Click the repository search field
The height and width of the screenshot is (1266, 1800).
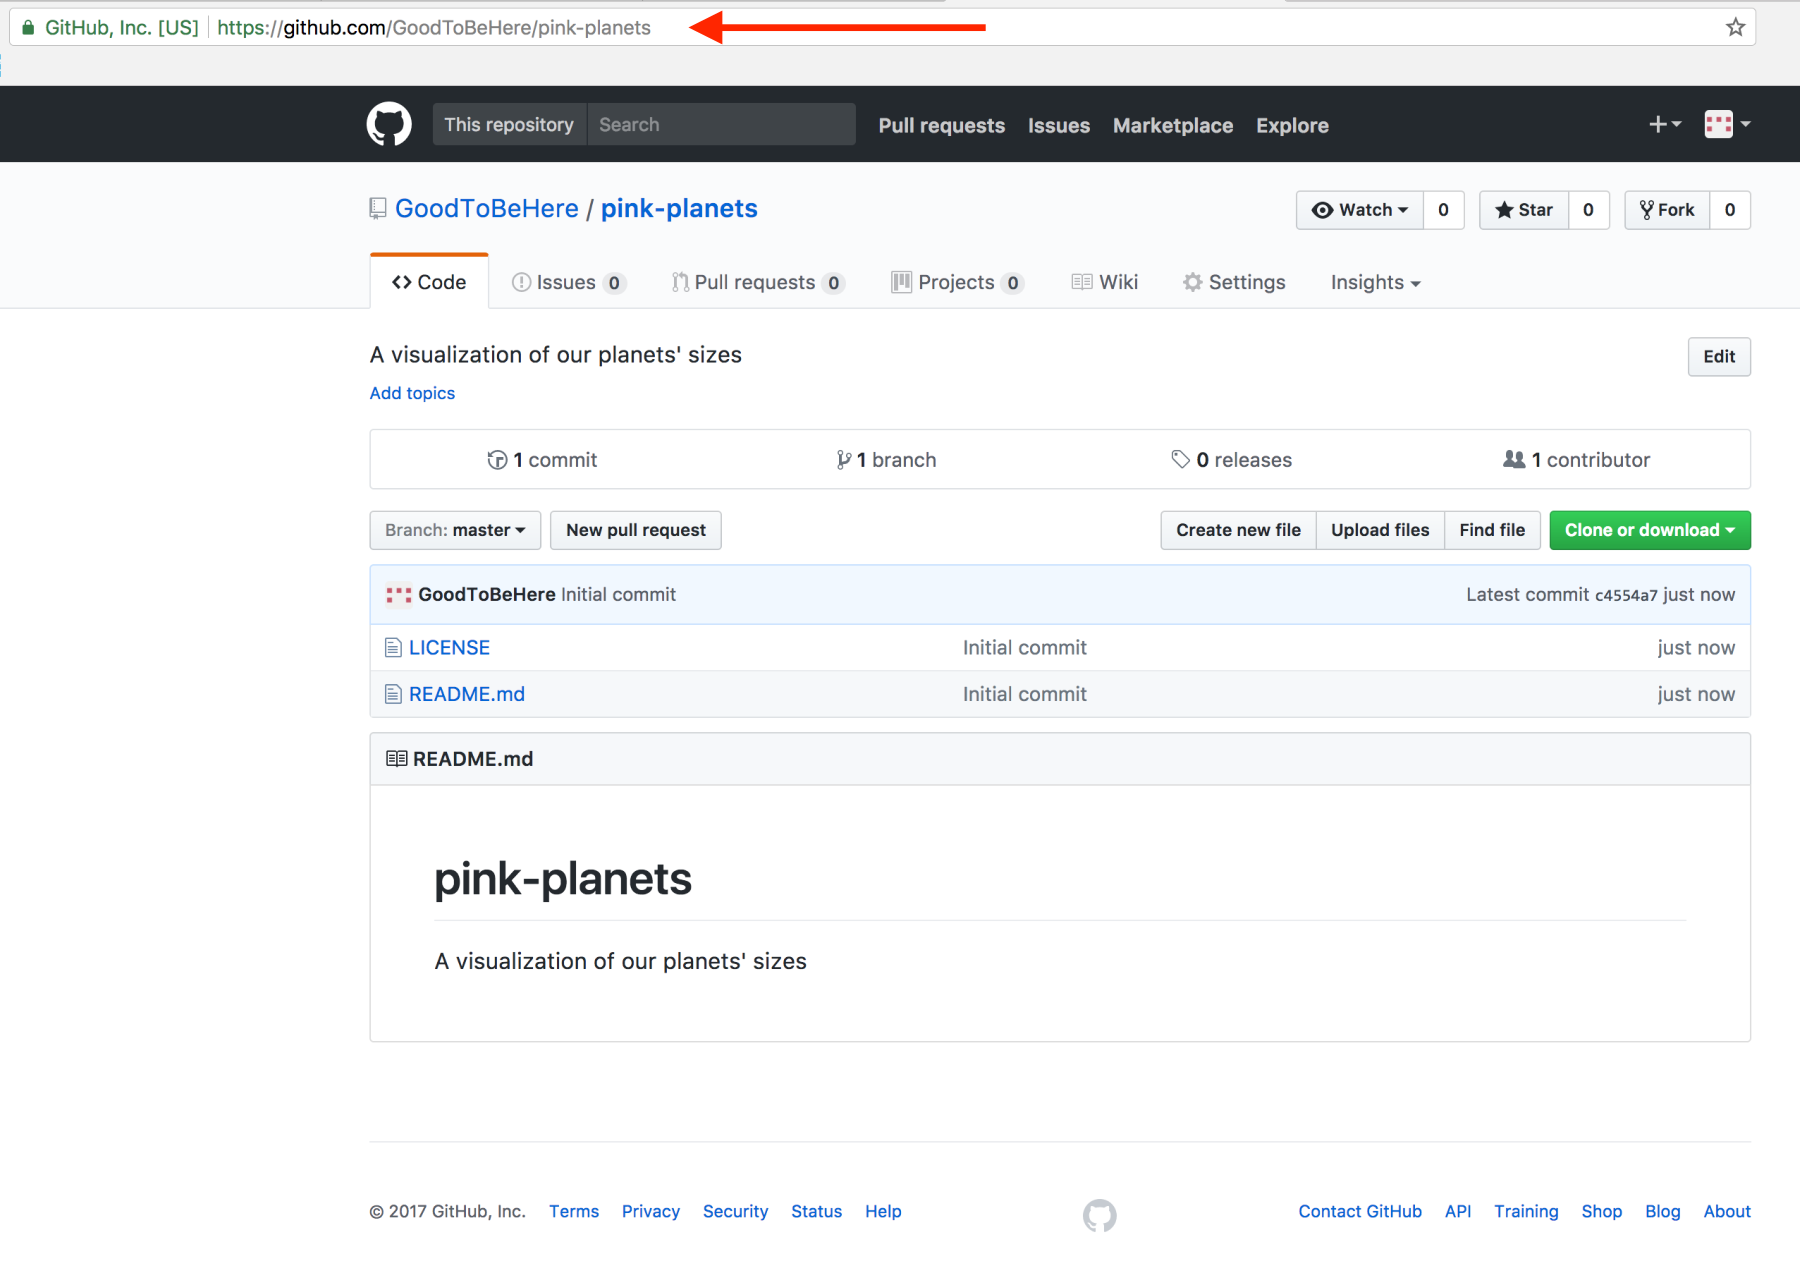[721, 125]
